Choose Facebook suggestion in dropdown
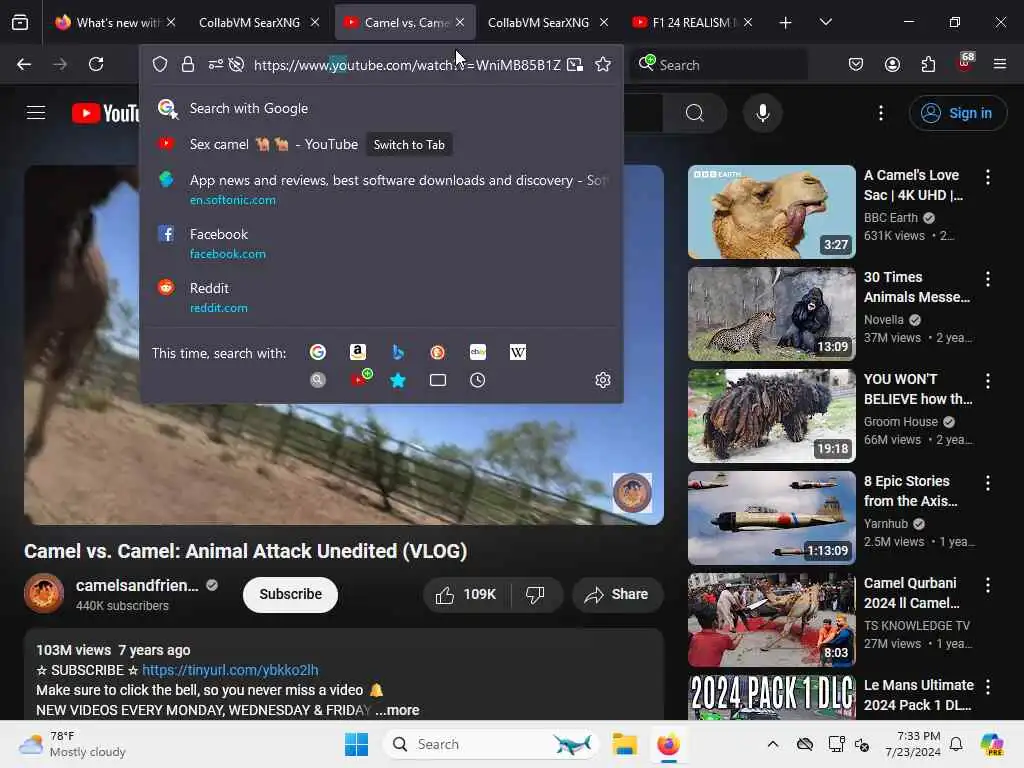1024x768 pixels. (x=381, y=243)
